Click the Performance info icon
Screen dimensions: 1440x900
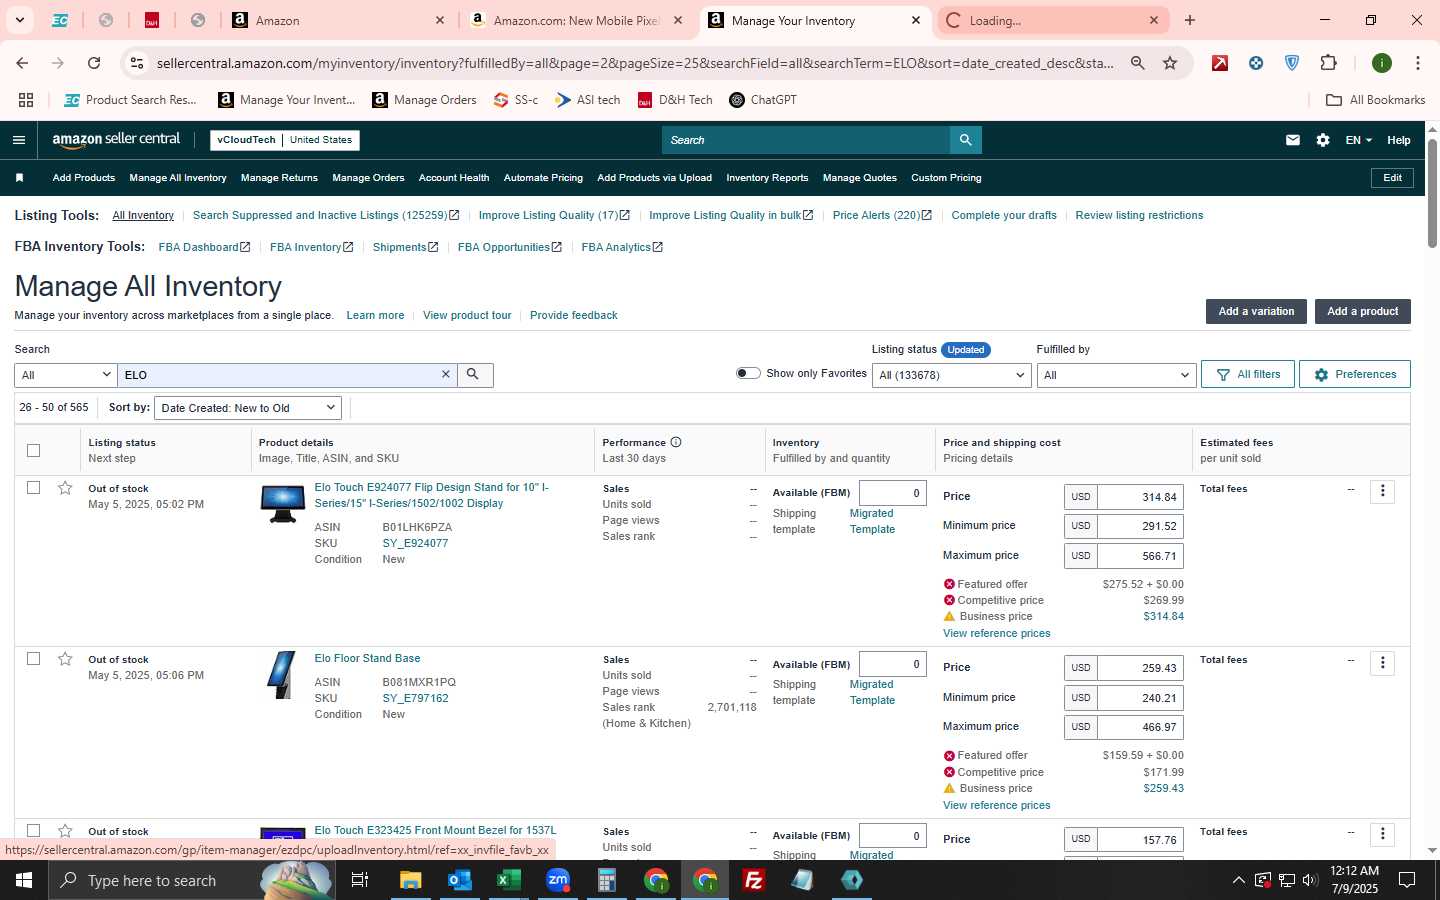click(x=676, y=442)
